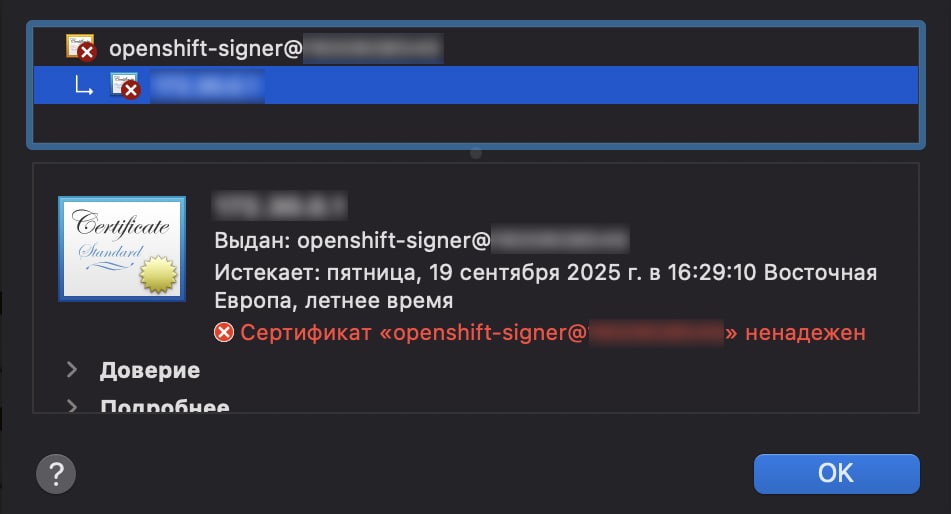Click the root openshift-signer certificate icon
This screenshot has height=514, width=951.
point(80,47)
